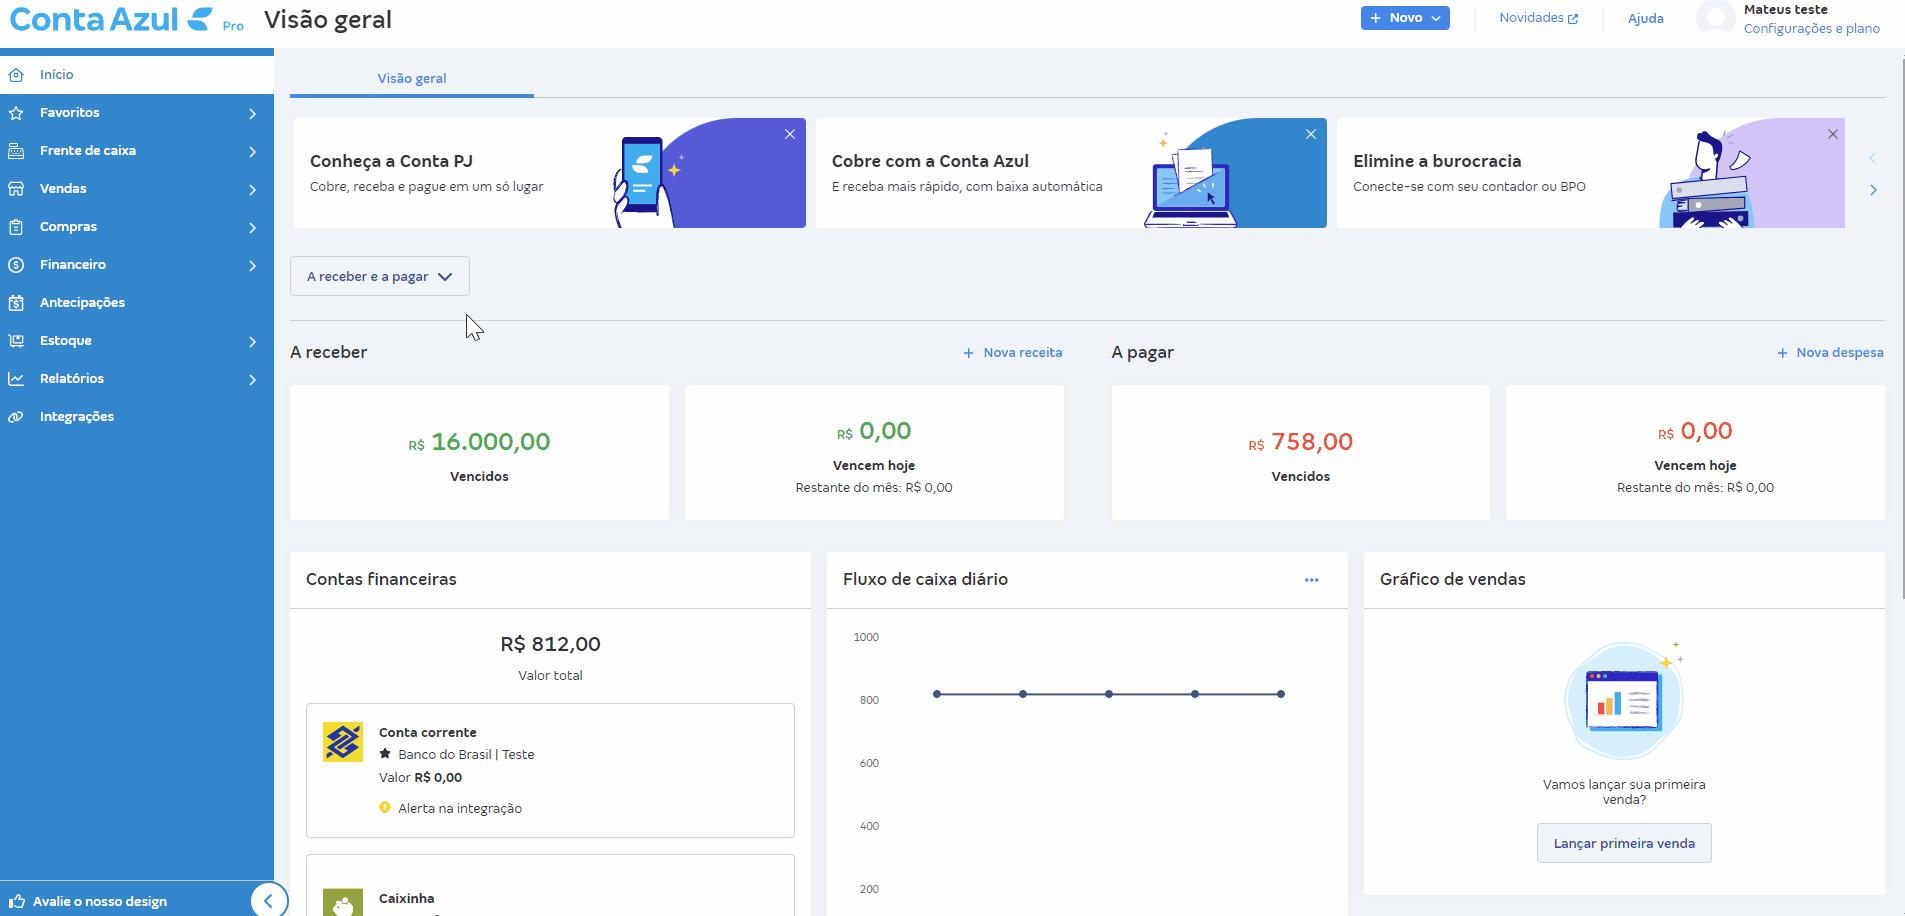Open the Novo dropdown button
1905x916 pixels.
tap(1404, 18)
